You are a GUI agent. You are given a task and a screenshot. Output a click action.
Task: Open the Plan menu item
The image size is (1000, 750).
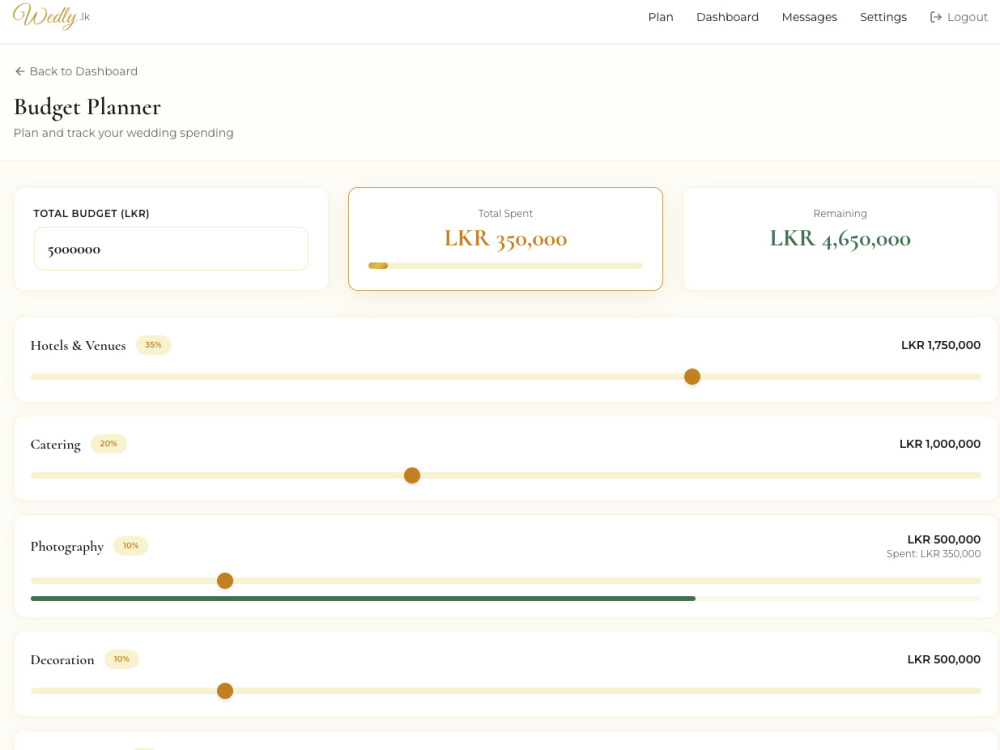coord(660,17)
